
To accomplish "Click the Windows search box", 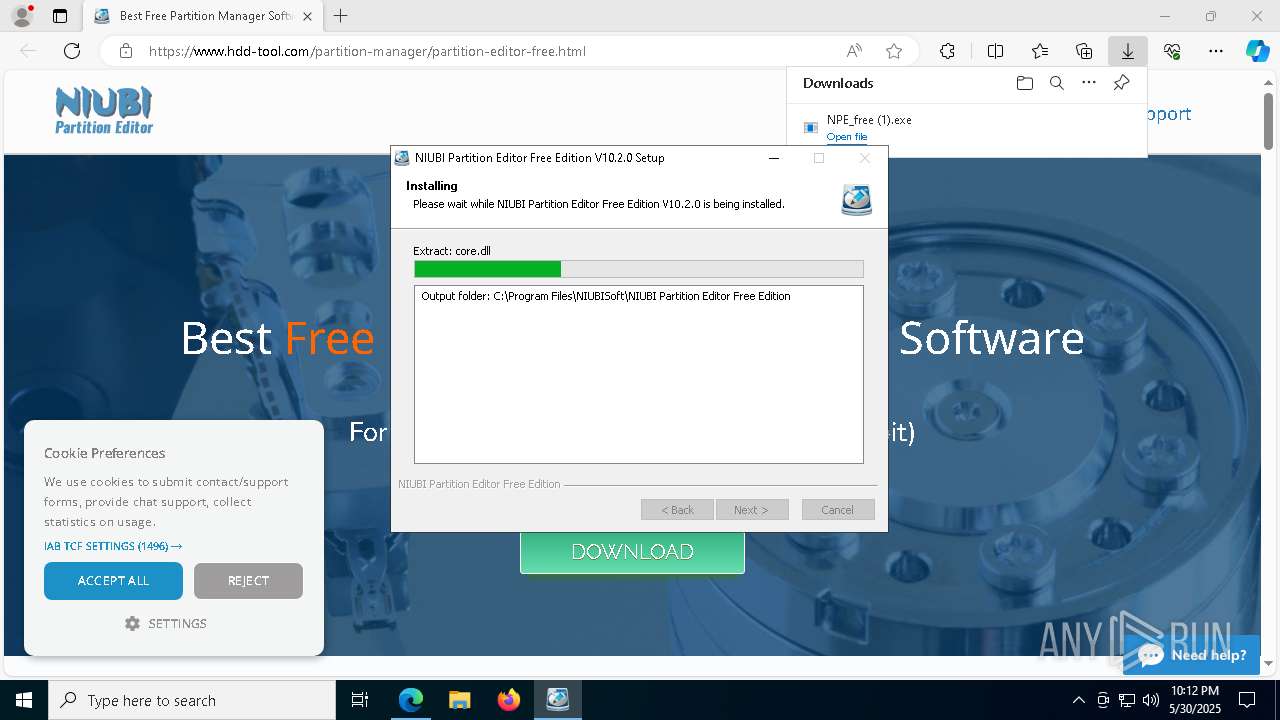I will point(192,700).
